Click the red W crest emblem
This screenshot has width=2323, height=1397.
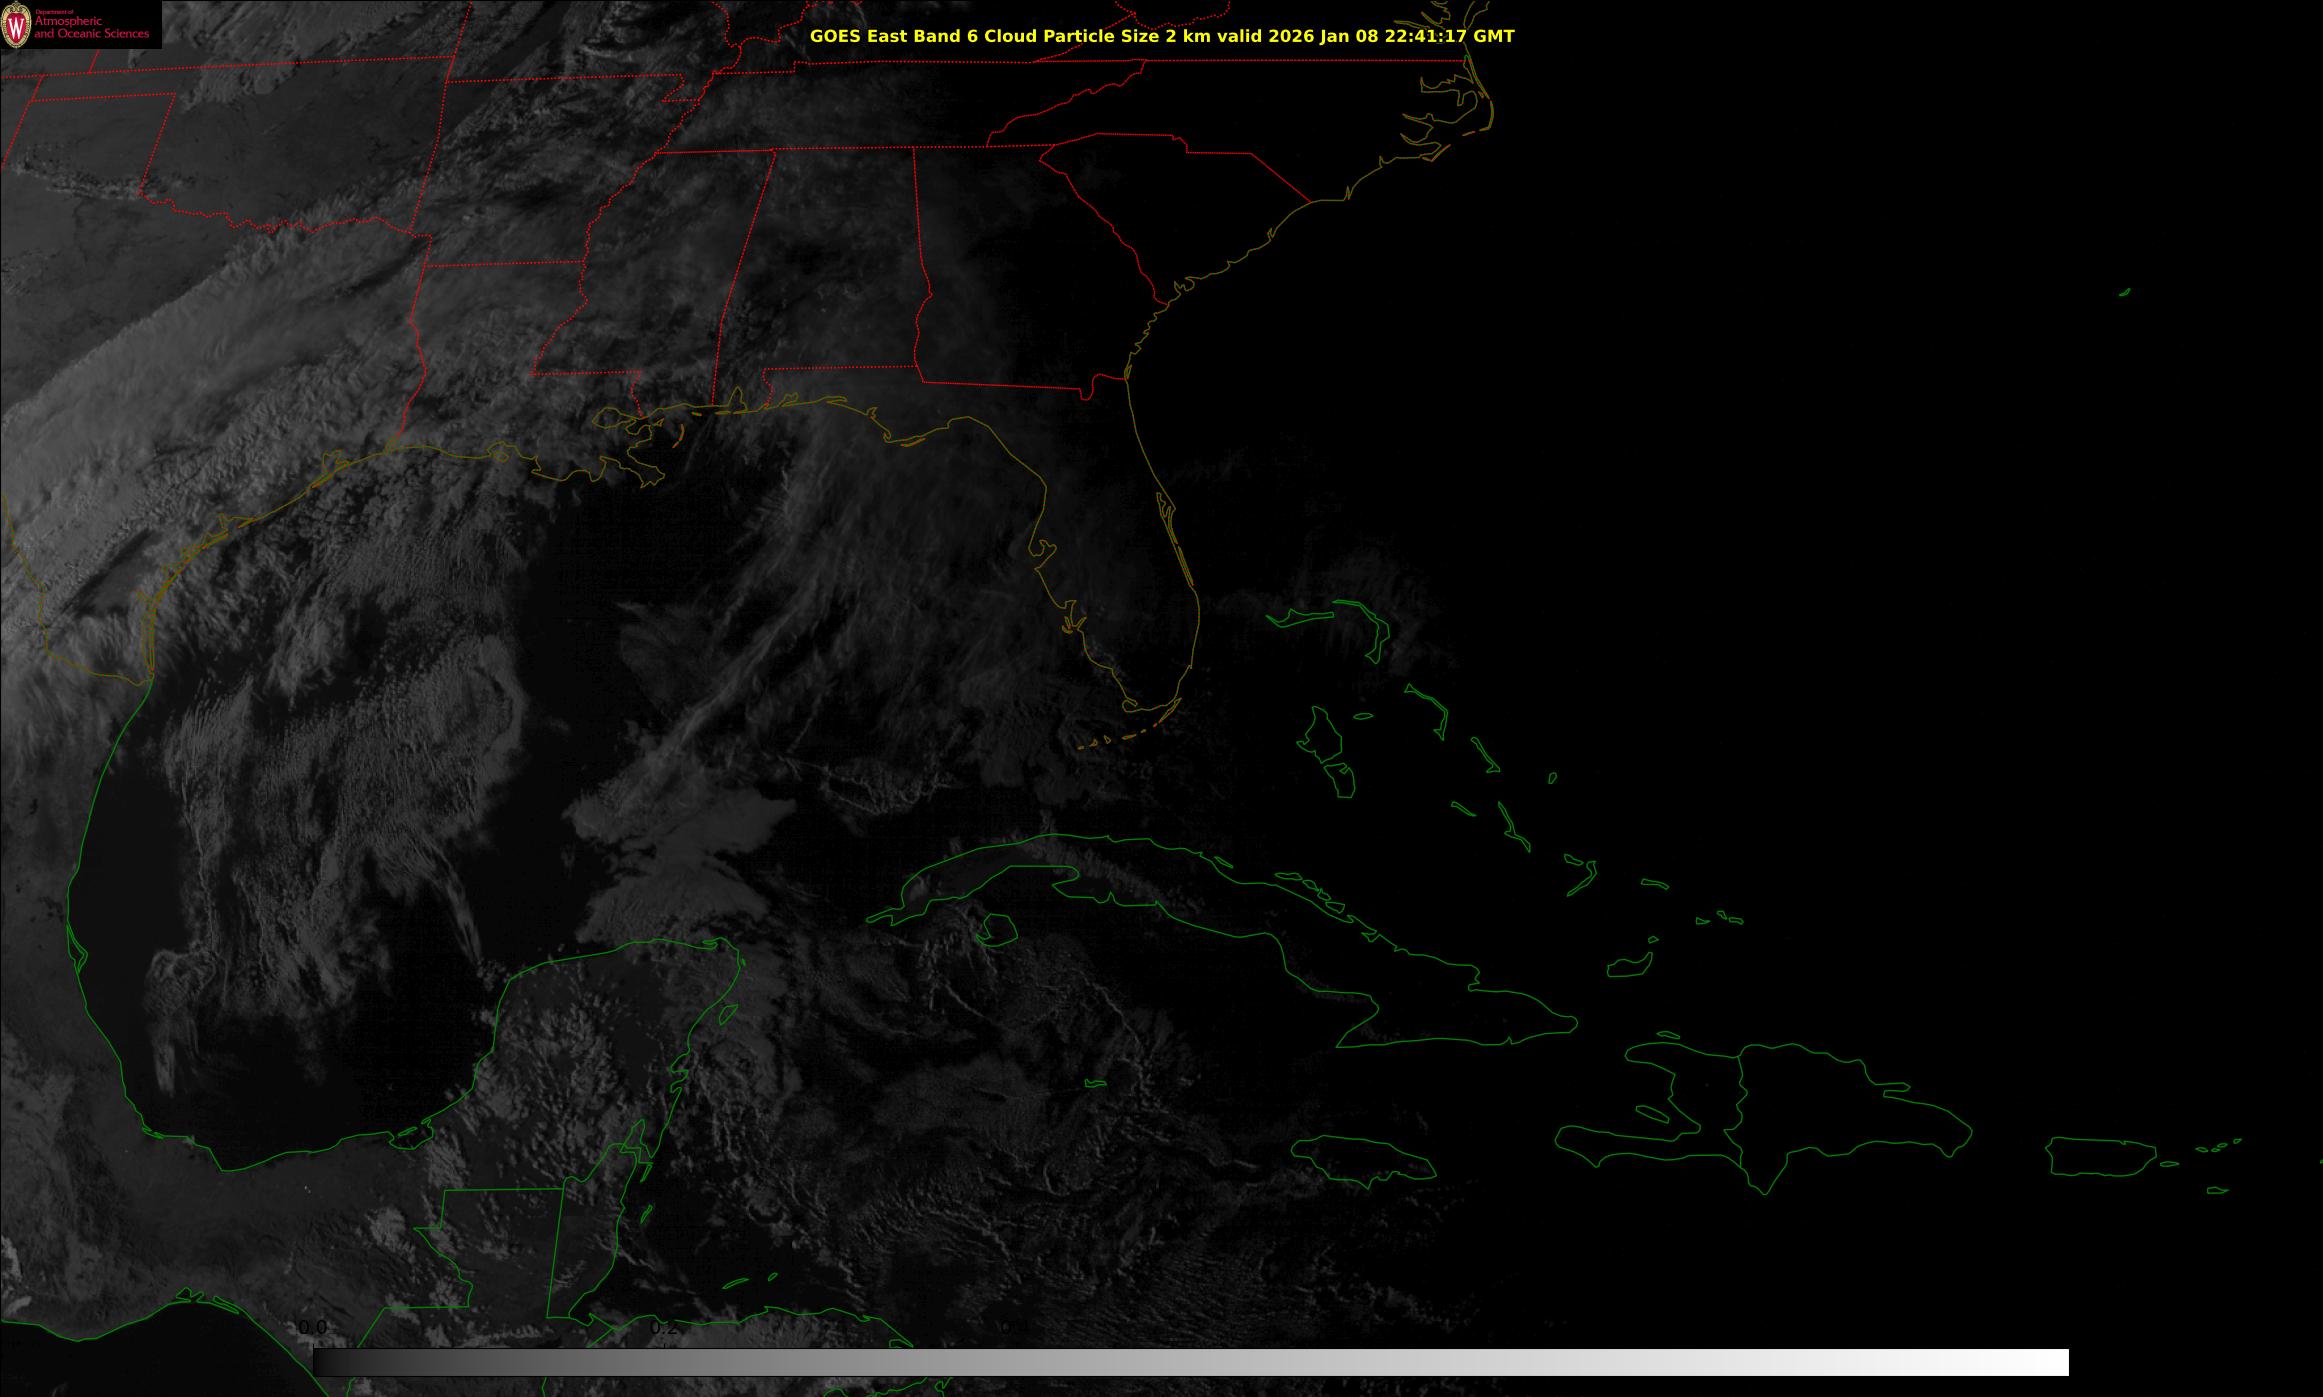[x=17, y=24]
